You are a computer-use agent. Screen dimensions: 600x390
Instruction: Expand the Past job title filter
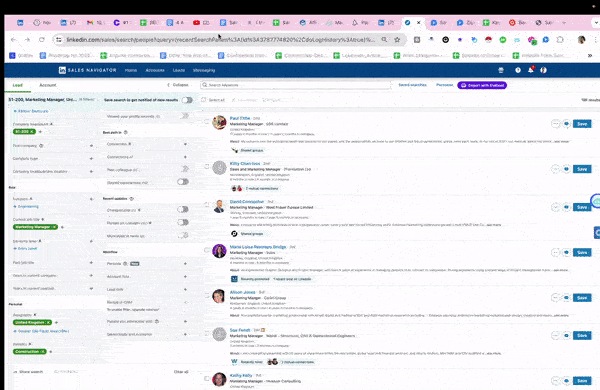(x=91, y=263)
